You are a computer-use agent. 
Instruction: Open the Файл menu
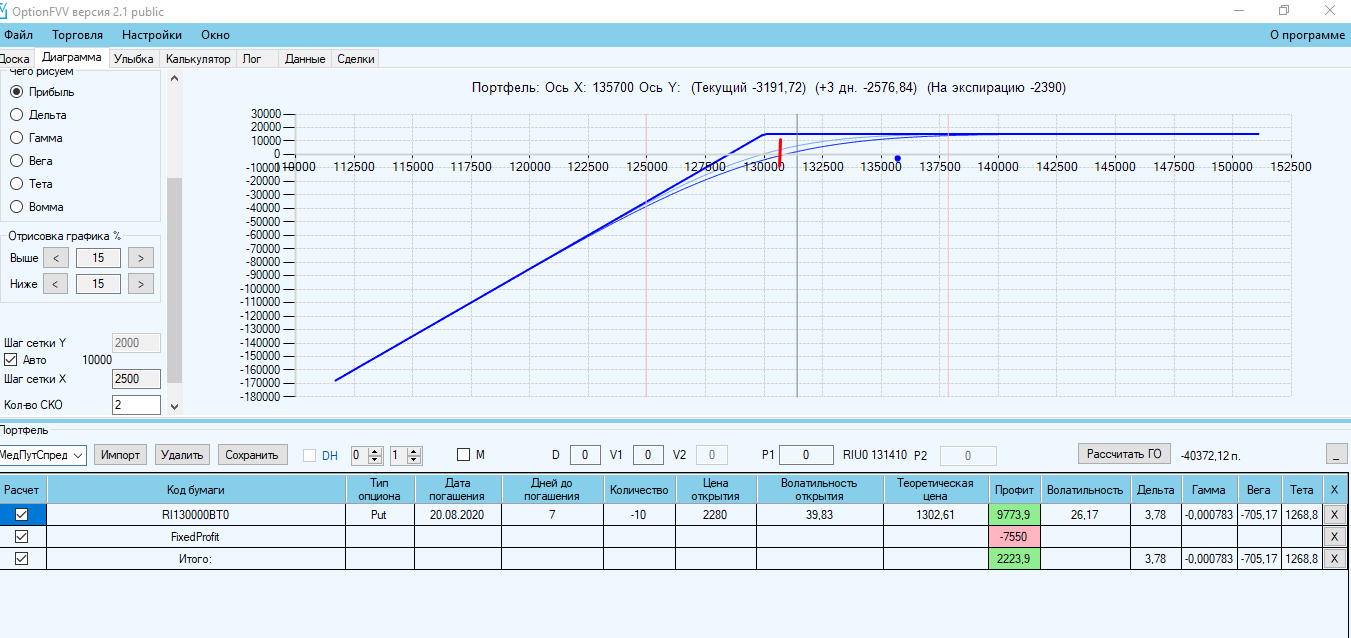pyautogui.click(x=18, y=35)
